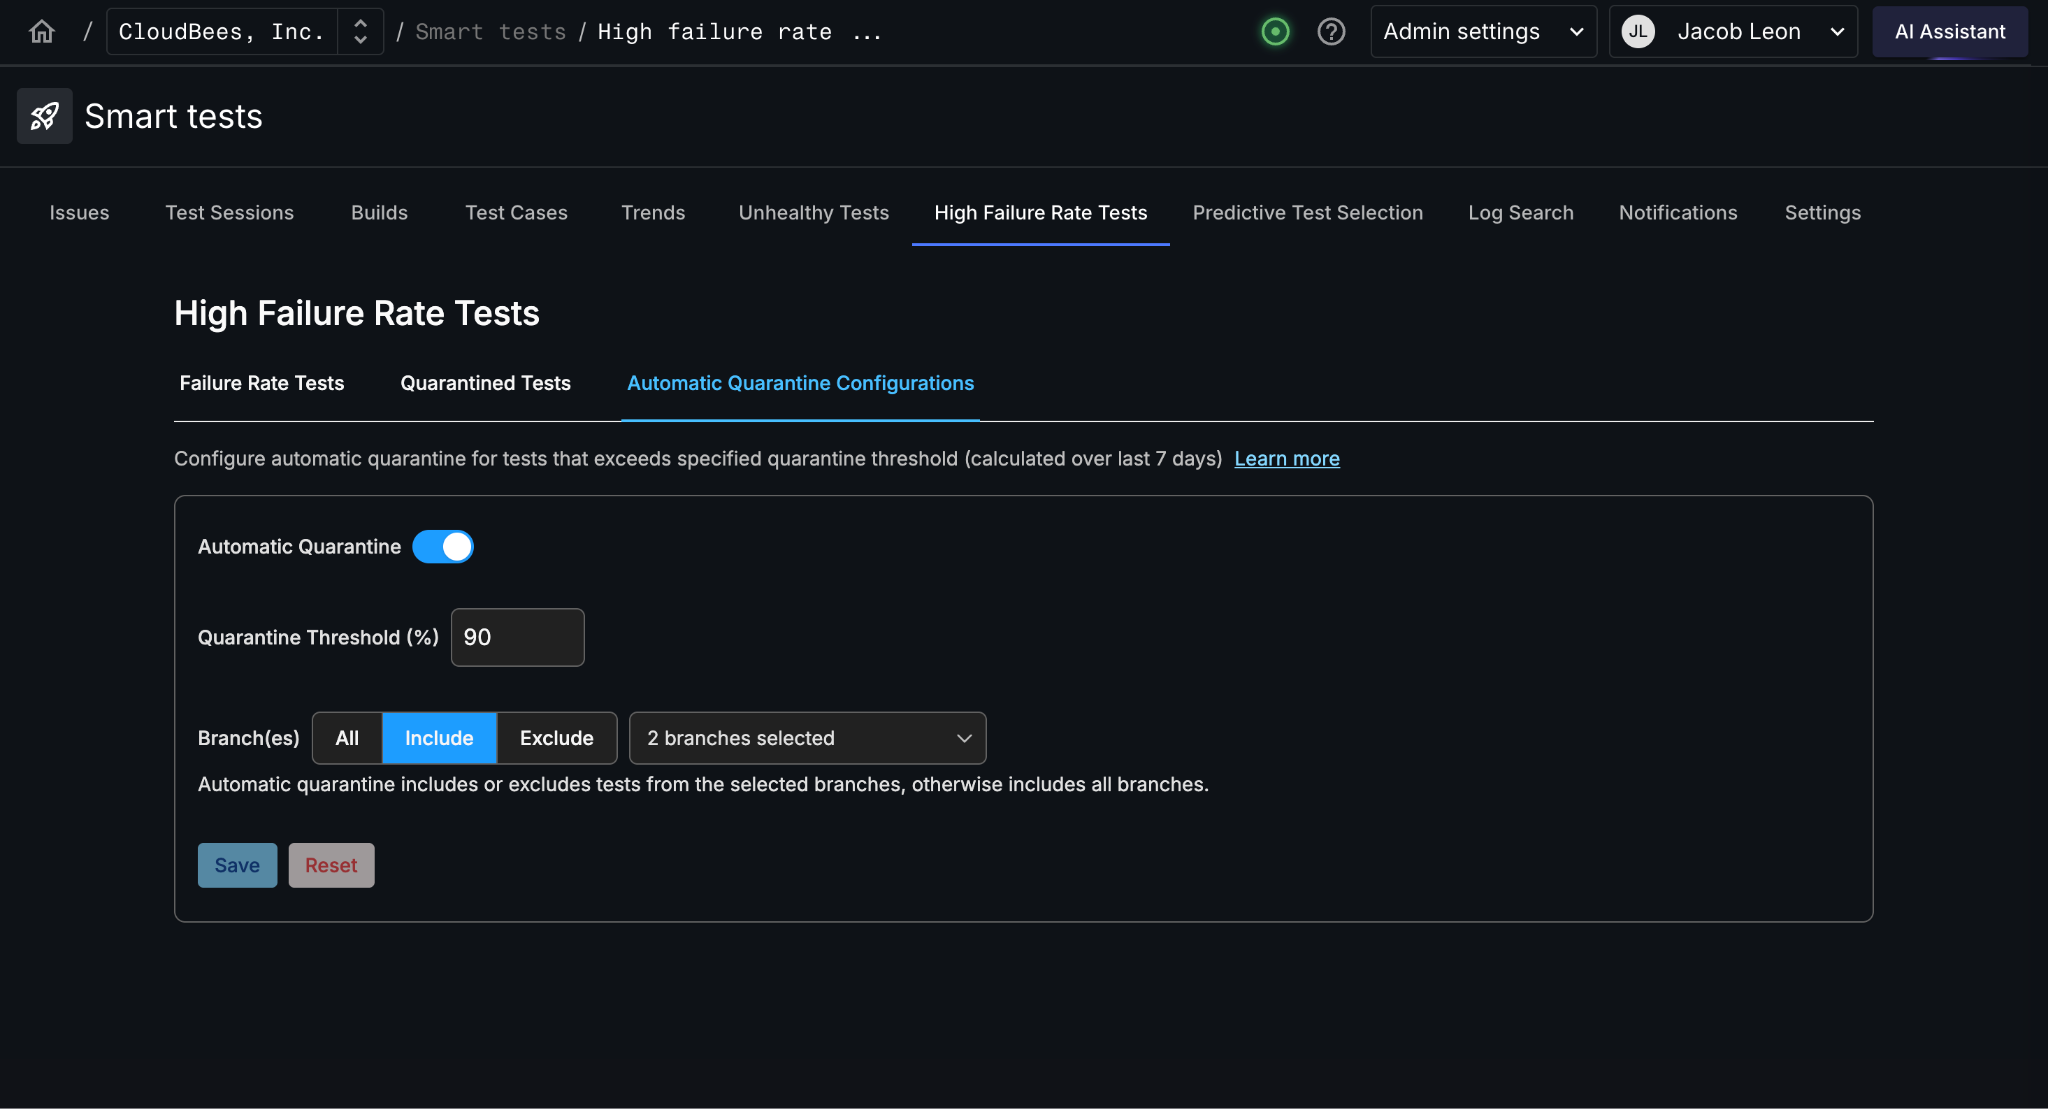The height and width of the screenshot is (1109, 2048).
Task: Click the JL user avatar
Action: tap(1638, 32)
